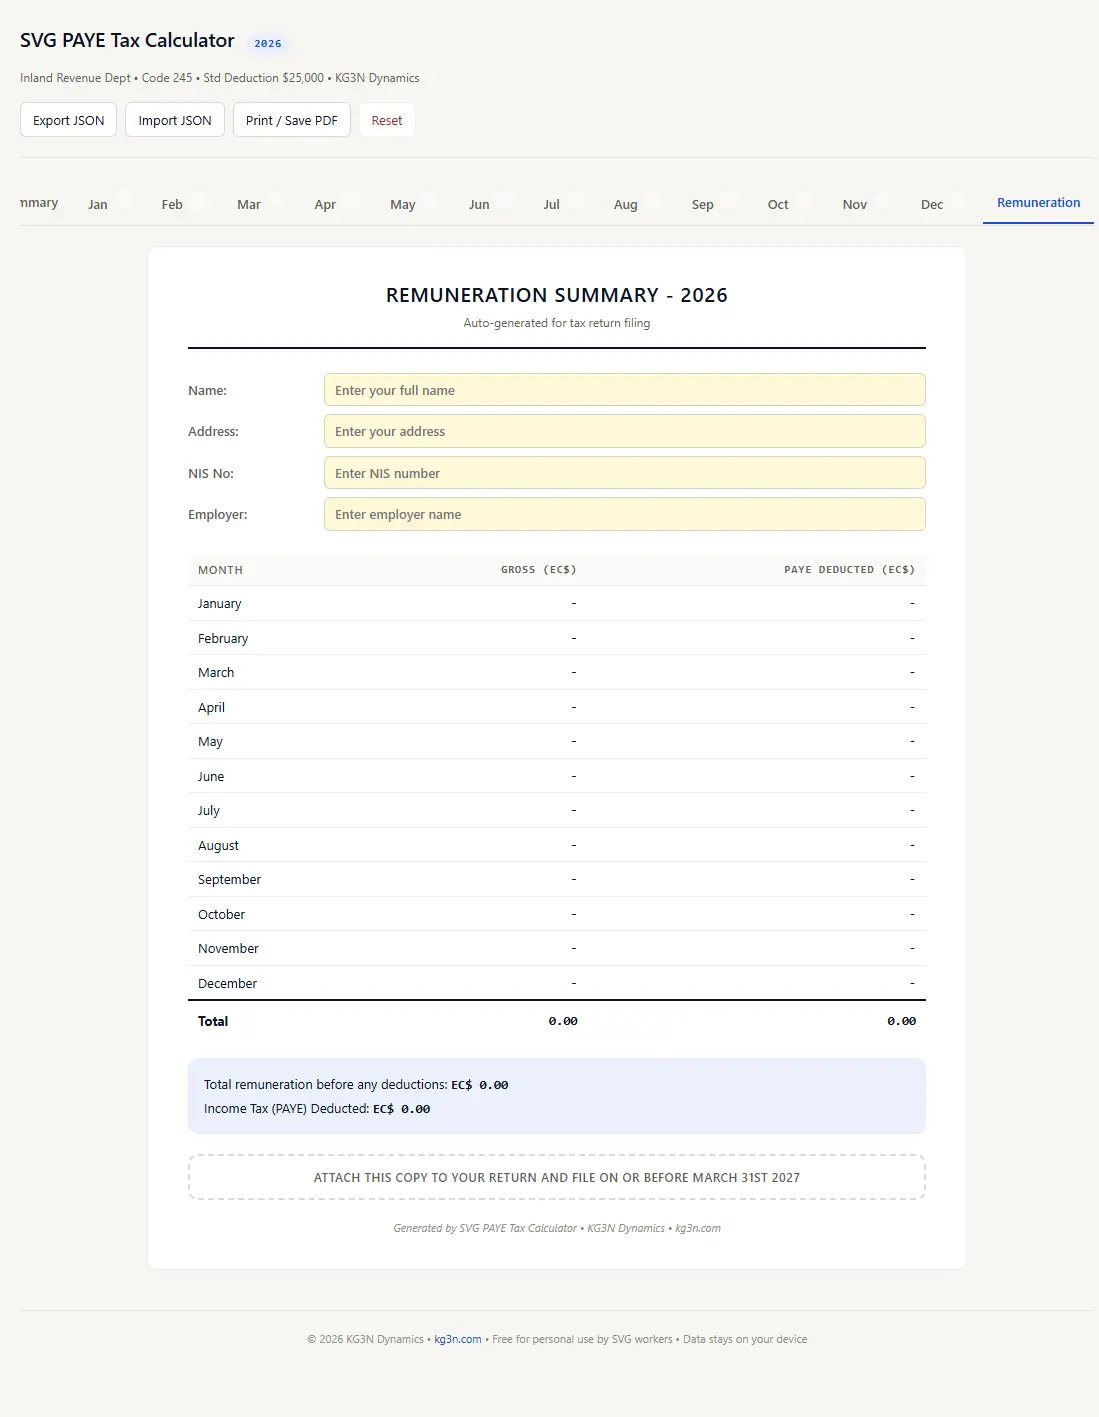Click the April row label
The height and width of the screenshot is (1417, 1099).
pos(211,707)
